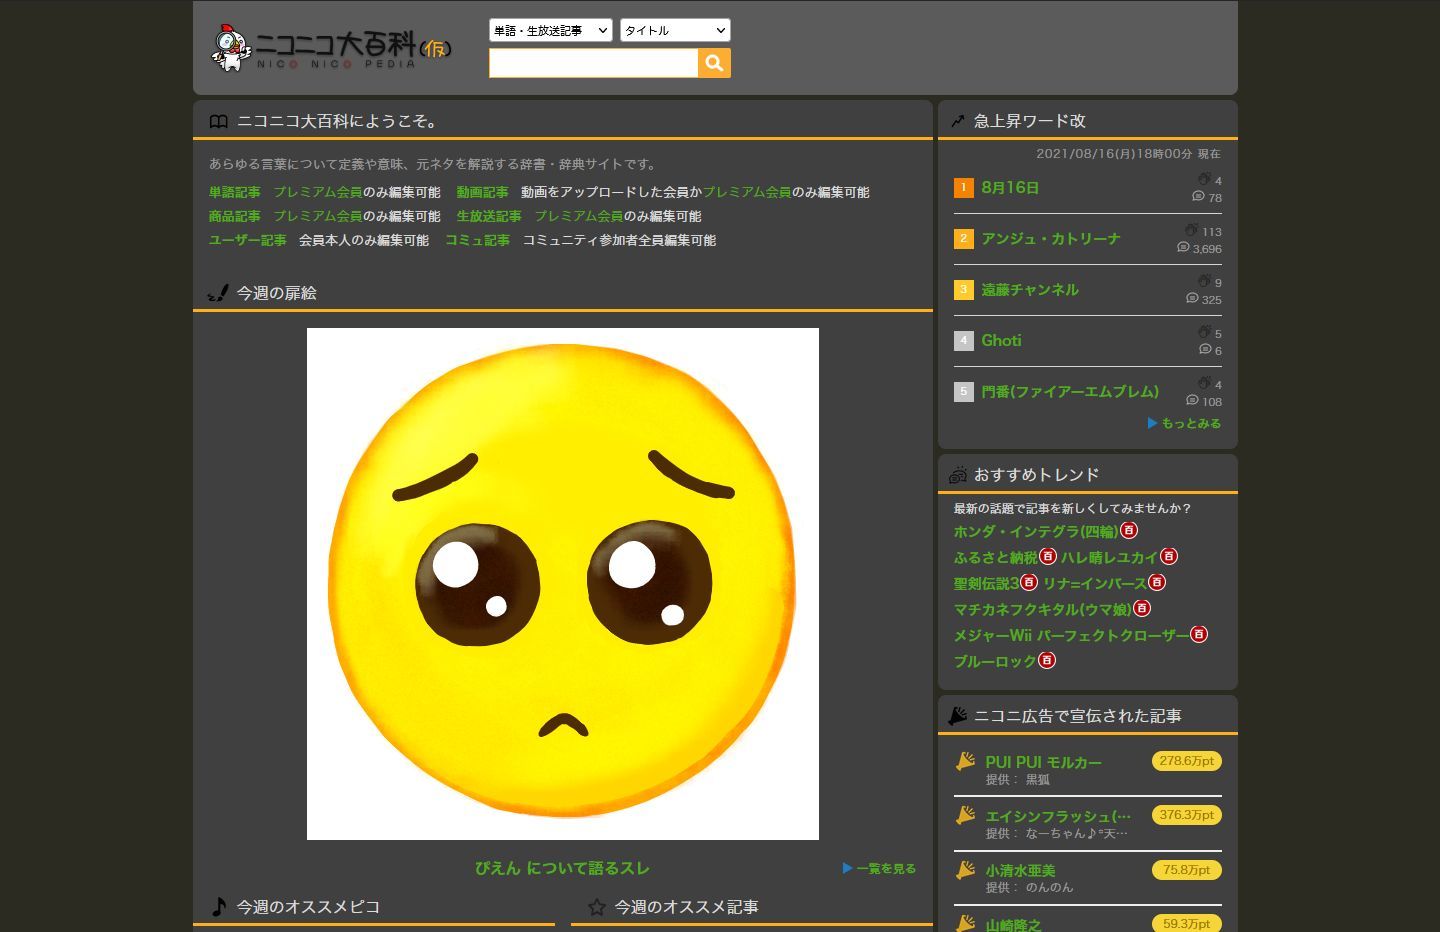Image resolution: width=1440 pixels, height=932 pixels.
Task: Click the rank 5 gray badge
Action: [964, 391]
